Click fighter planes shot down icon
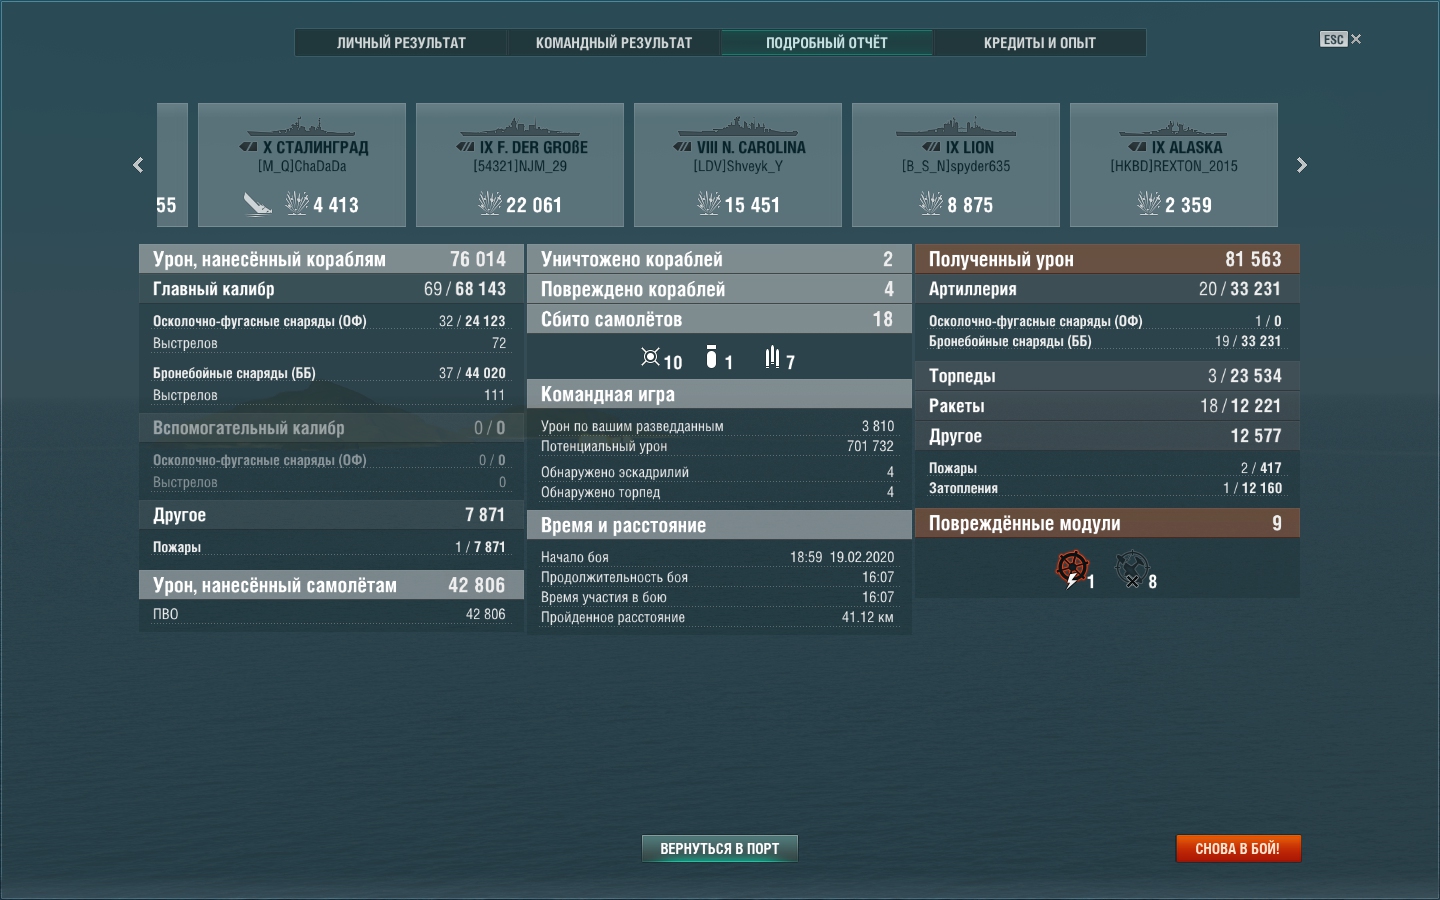Image resolution: width=1440 pixels, height=900 pixels. pos(650,357)
